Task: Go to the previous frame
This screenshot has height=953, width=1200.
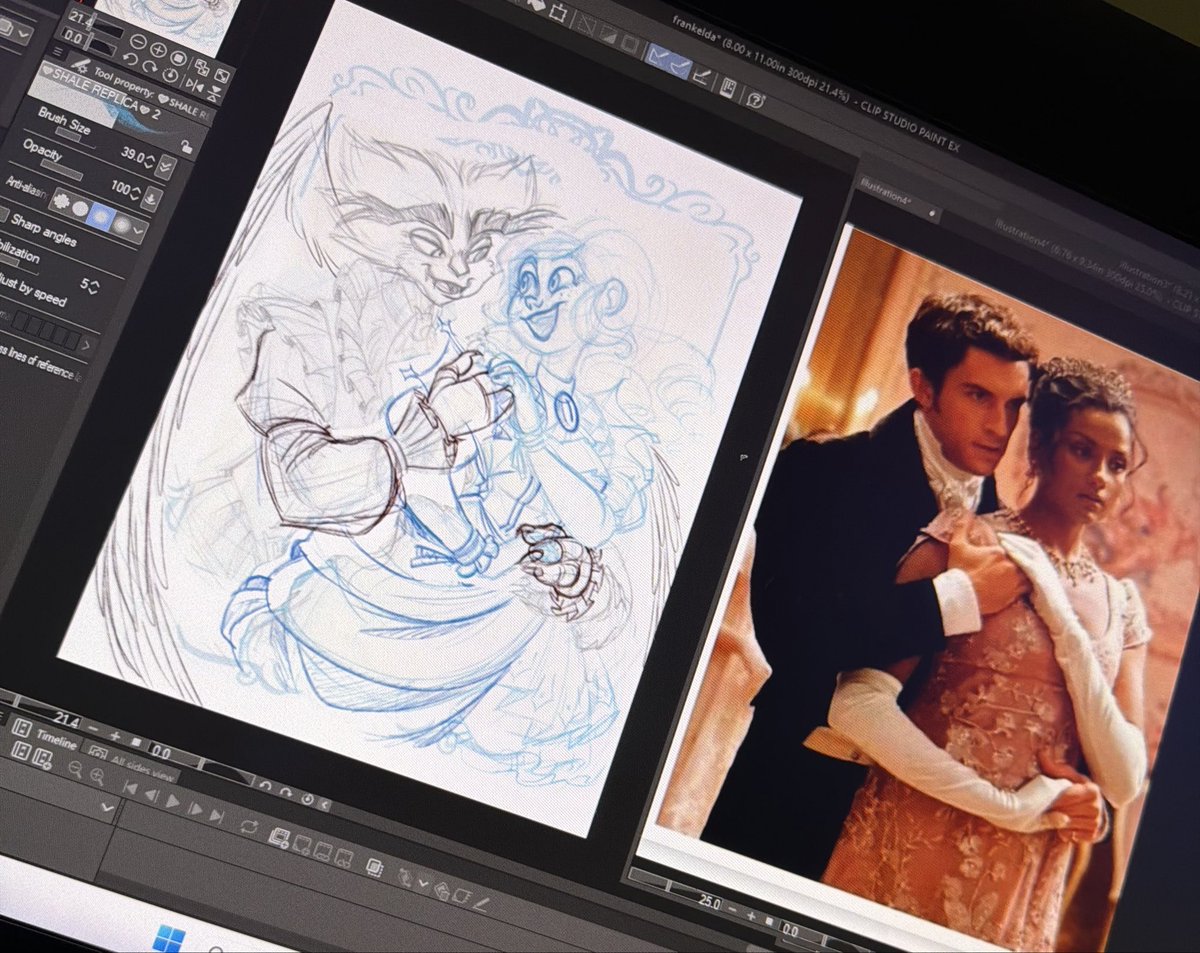Action: click(151, 795)
